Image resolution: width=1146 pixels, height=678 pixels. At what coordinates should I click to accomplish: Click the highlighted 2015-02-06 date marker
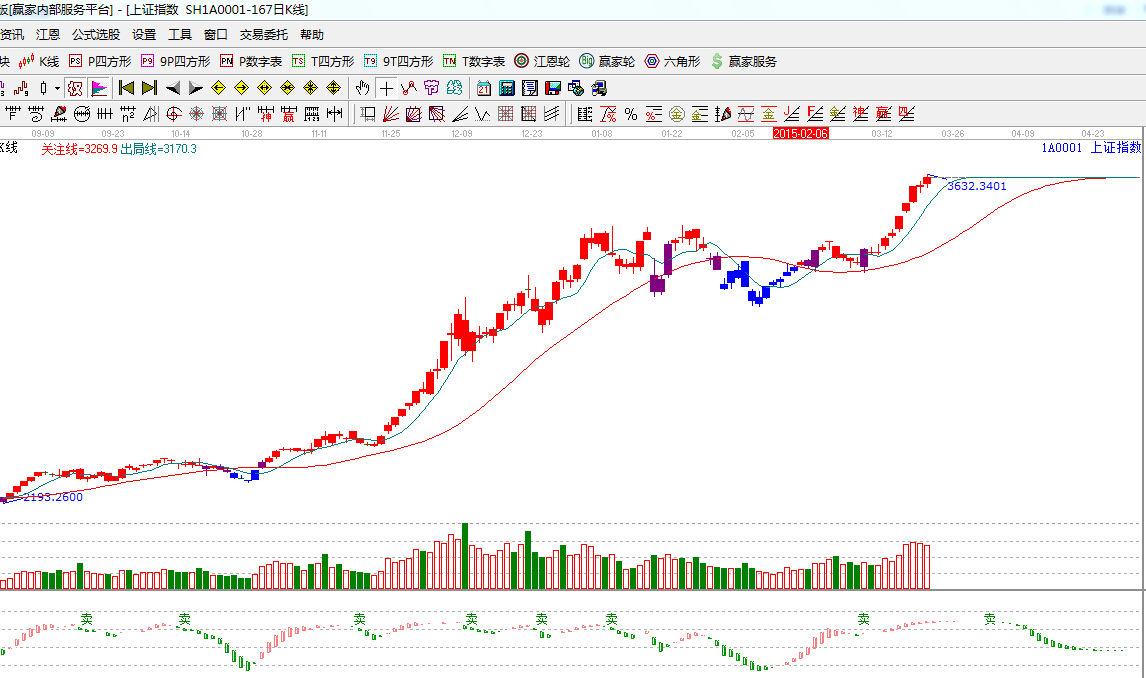801,133
